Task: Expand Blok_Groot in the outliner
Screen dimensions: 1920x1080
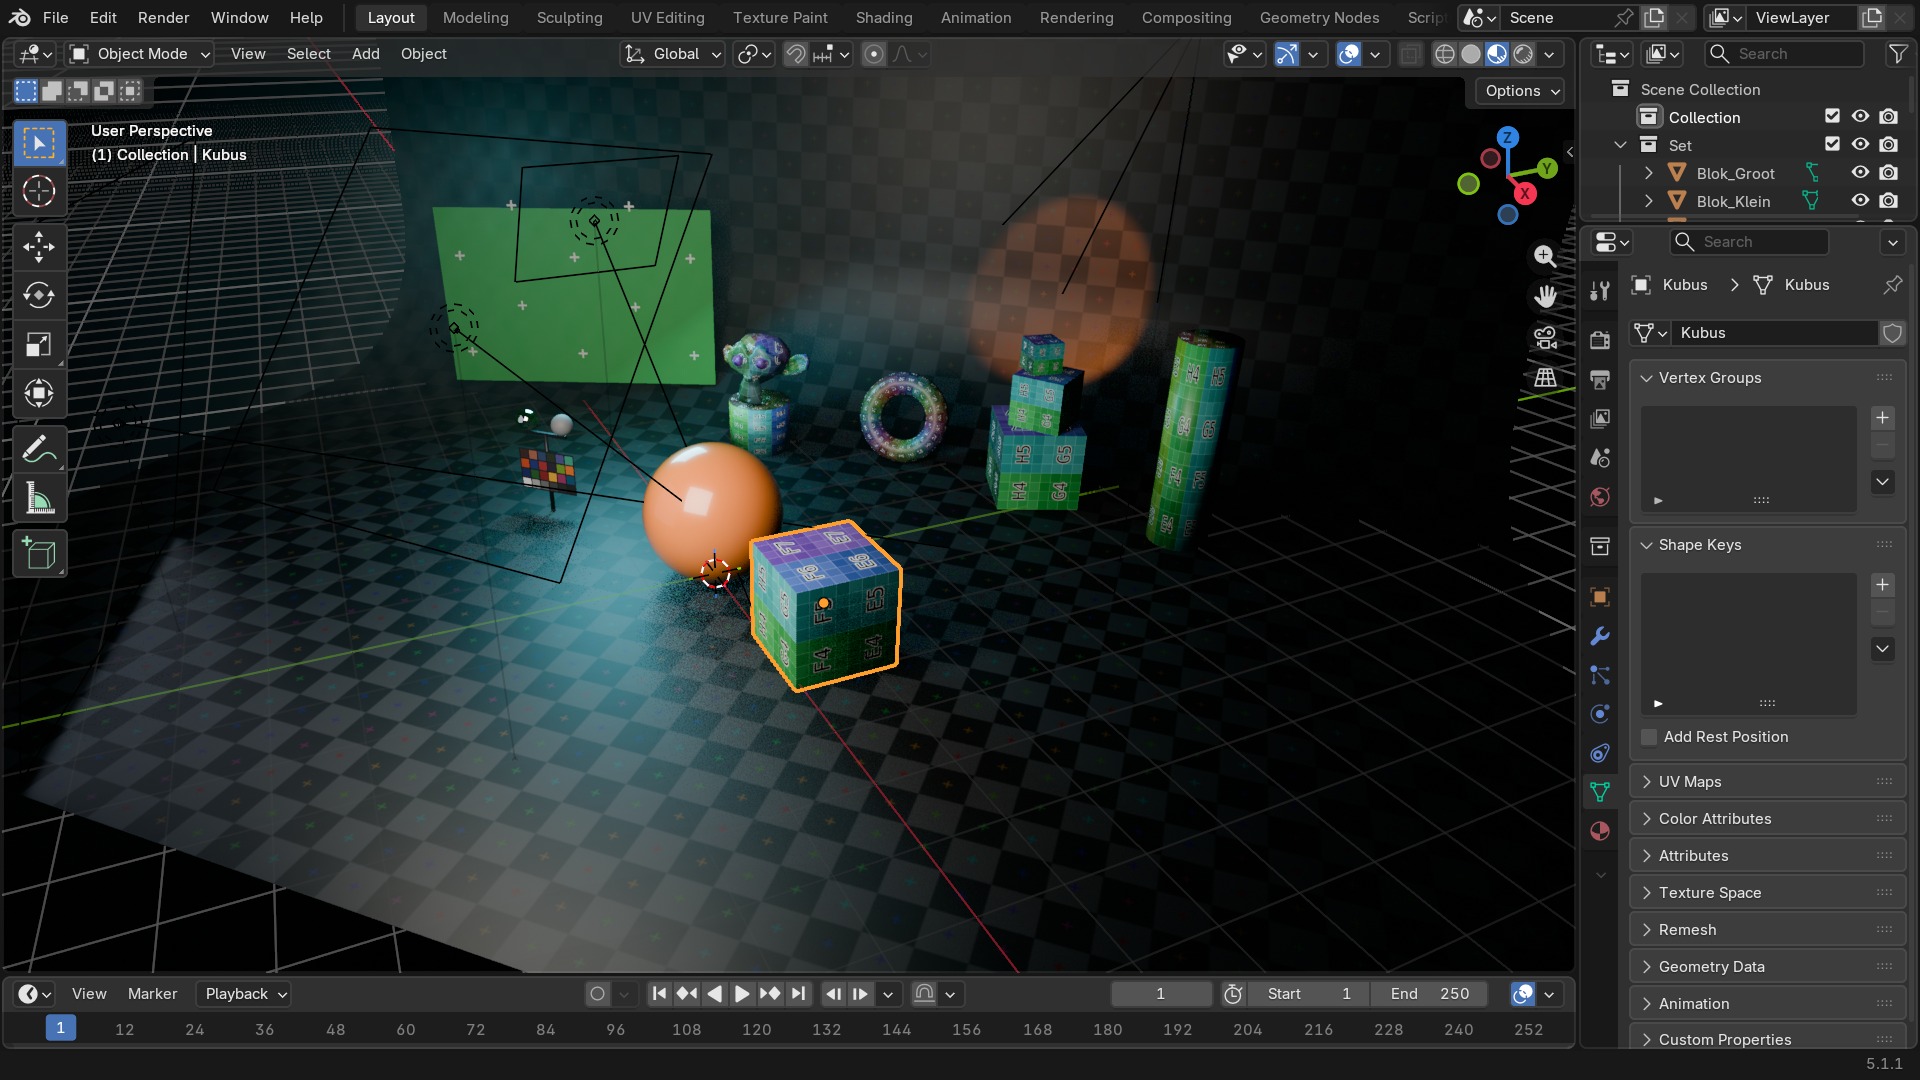Action: (x=1648, y=173)
